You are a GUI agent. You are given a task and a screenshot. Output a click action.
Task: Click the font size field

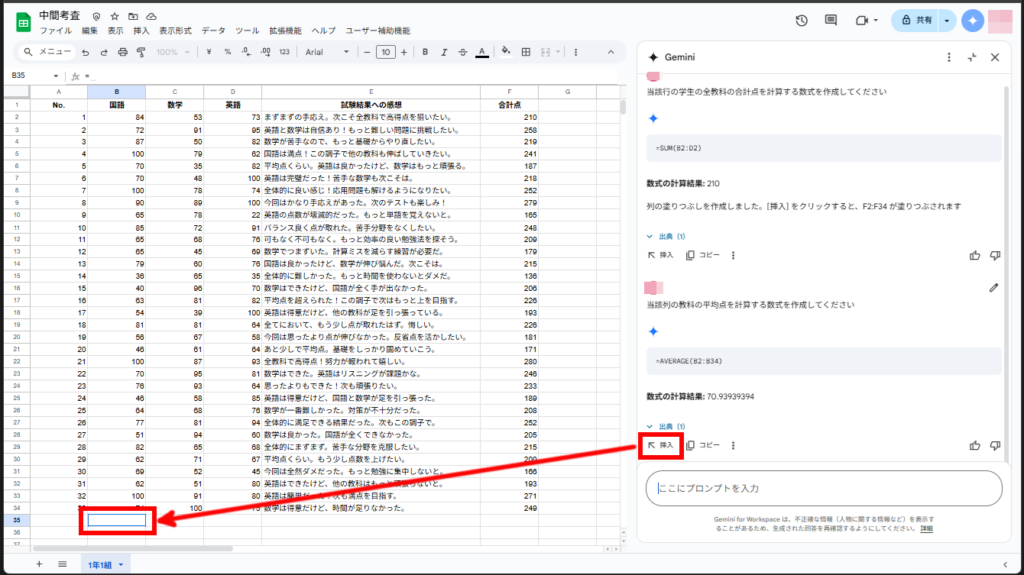(x=385, y=52)
